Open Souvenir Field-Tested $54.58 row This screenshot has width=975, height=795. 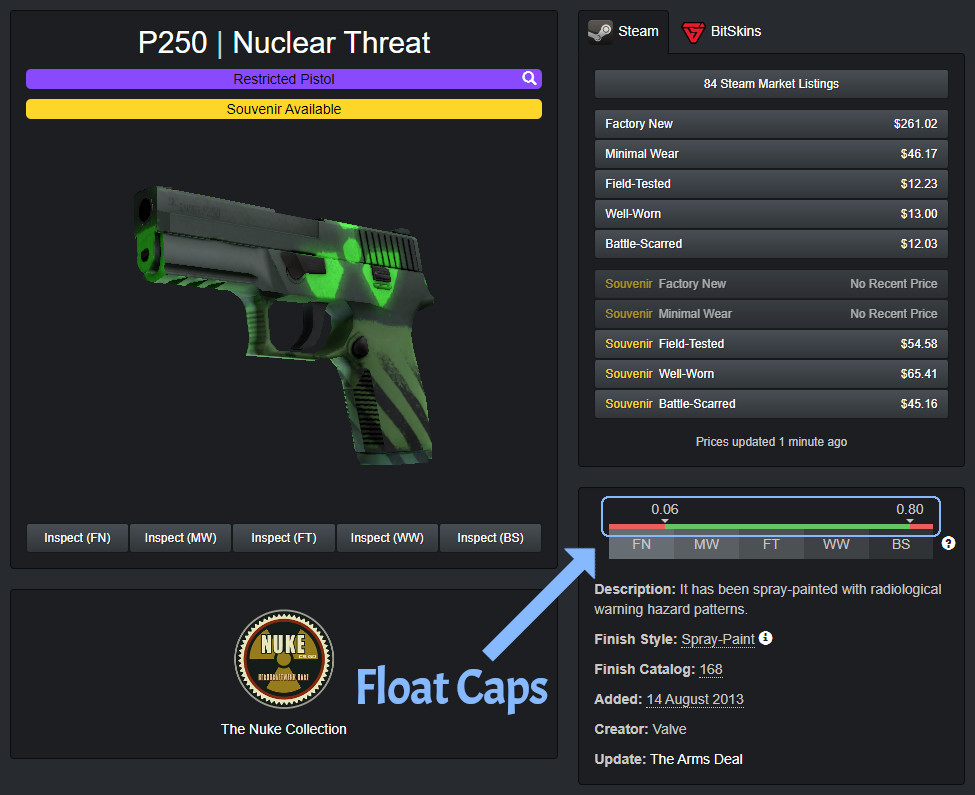point(771,343)
